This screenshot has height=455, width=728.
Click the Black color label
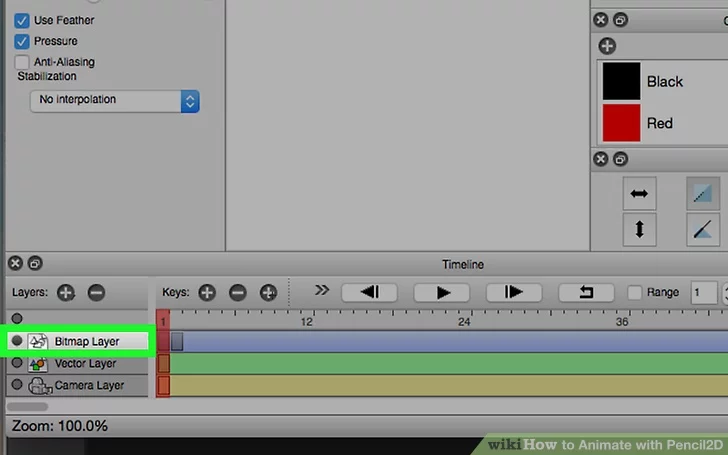click(x=665, y=82)
